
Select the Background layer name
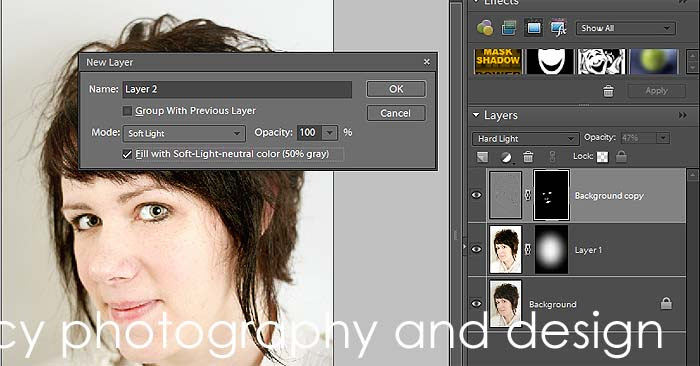click(x=553, y=304)
